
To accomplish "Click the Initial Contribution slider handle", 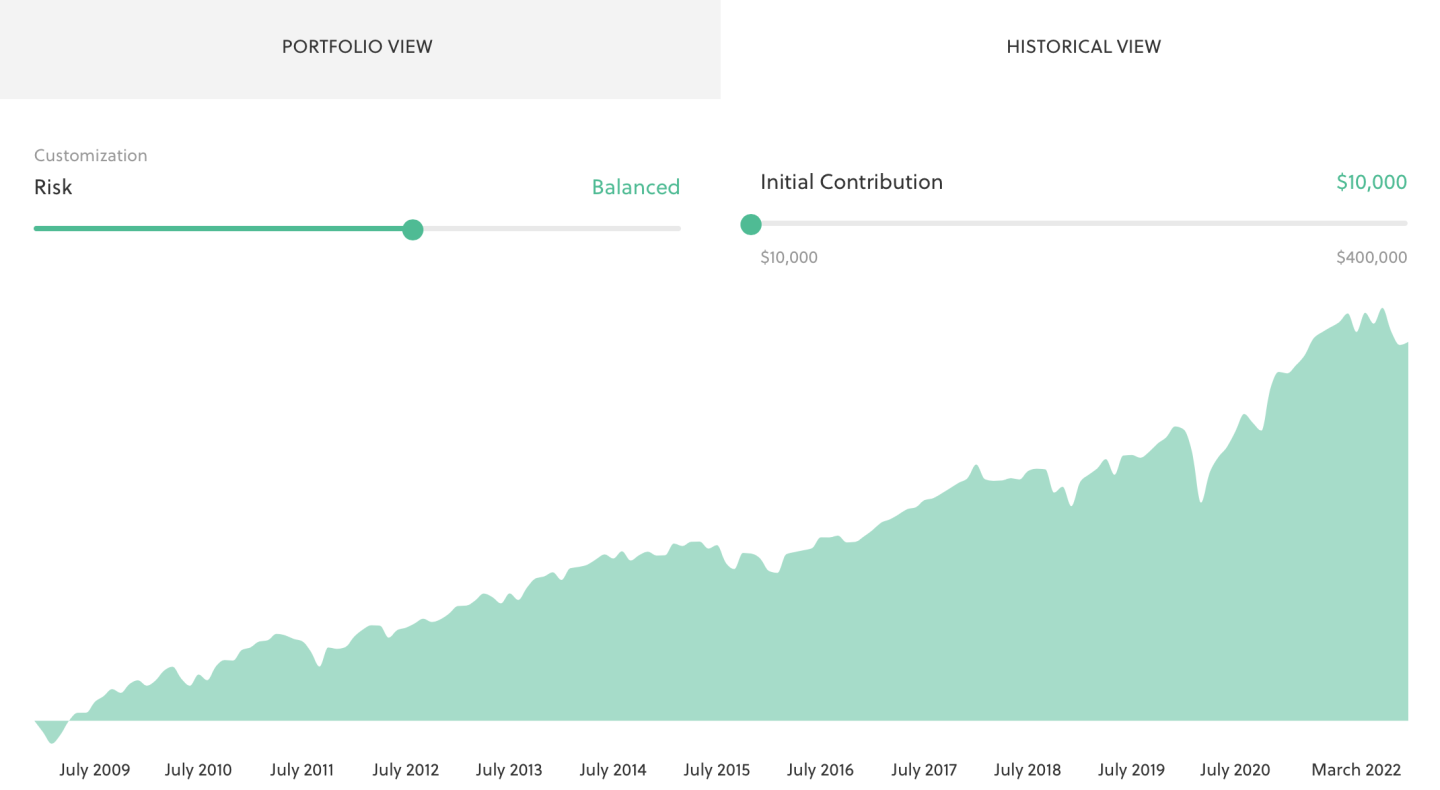I will 751,224.
